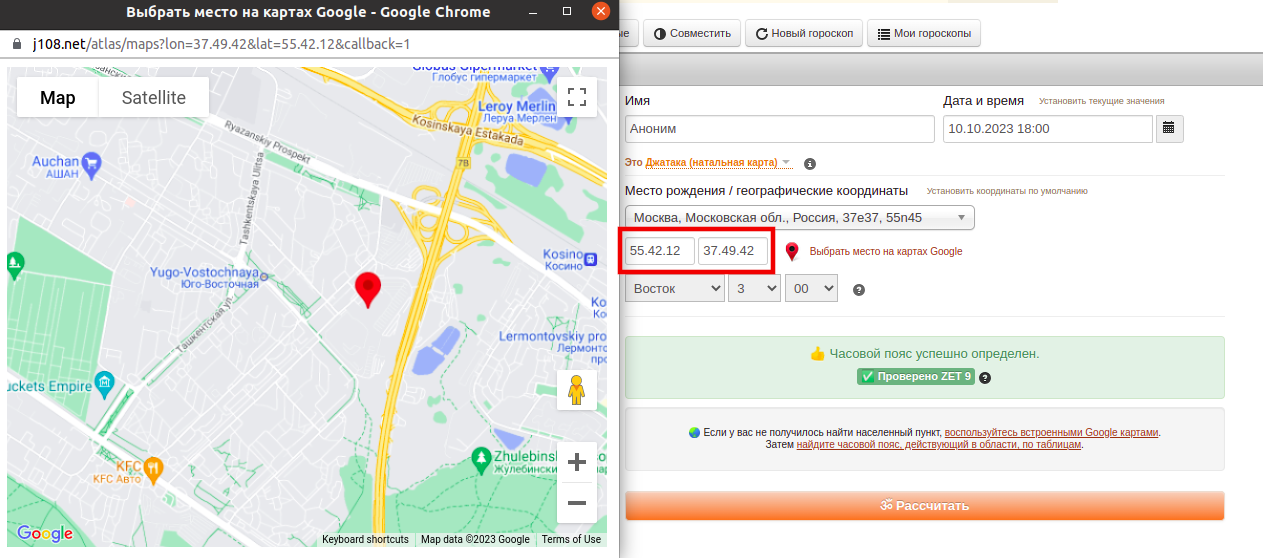Click the red location marker on map
This screenshot has height=558, width=1263.
coord(368,289)
